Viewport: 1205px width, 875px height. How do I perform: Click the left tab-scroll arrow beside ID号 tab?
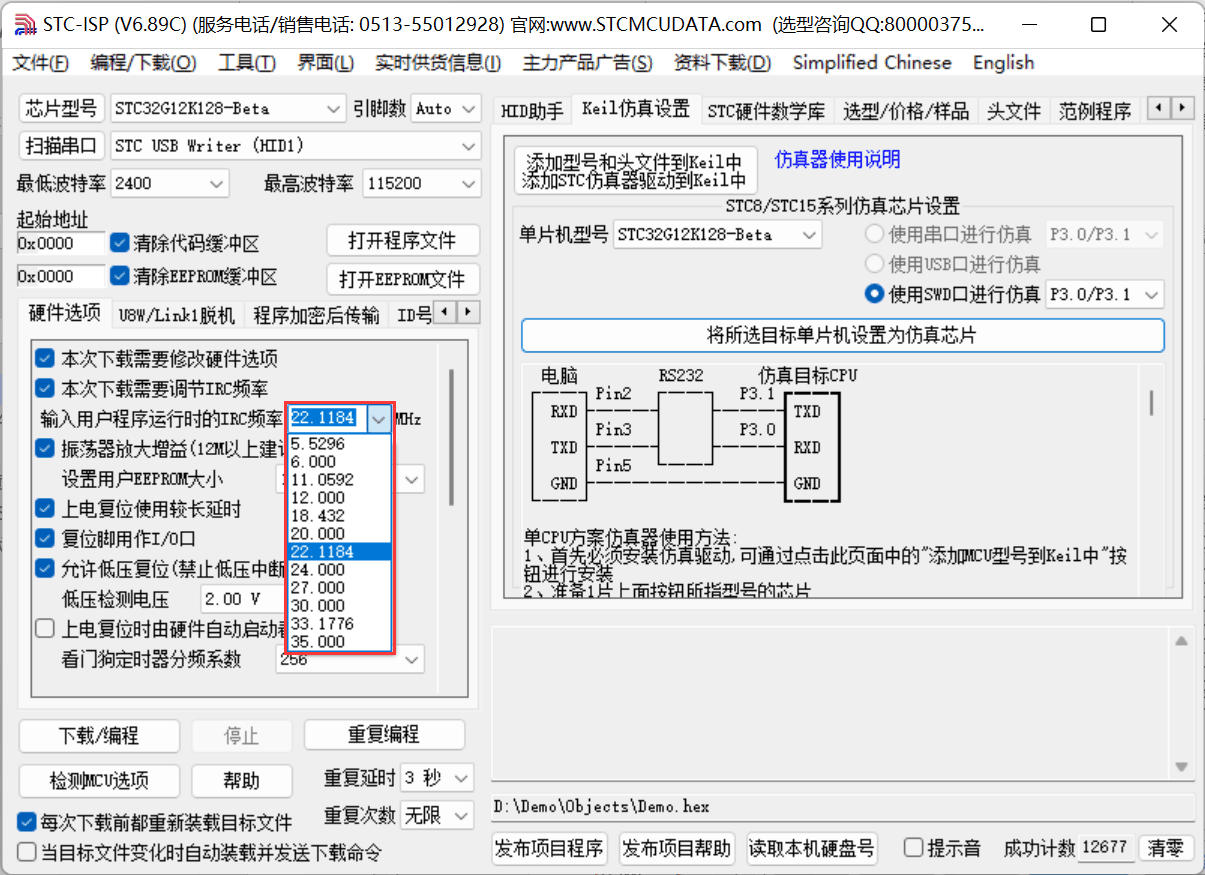click(x=445, y=312)
